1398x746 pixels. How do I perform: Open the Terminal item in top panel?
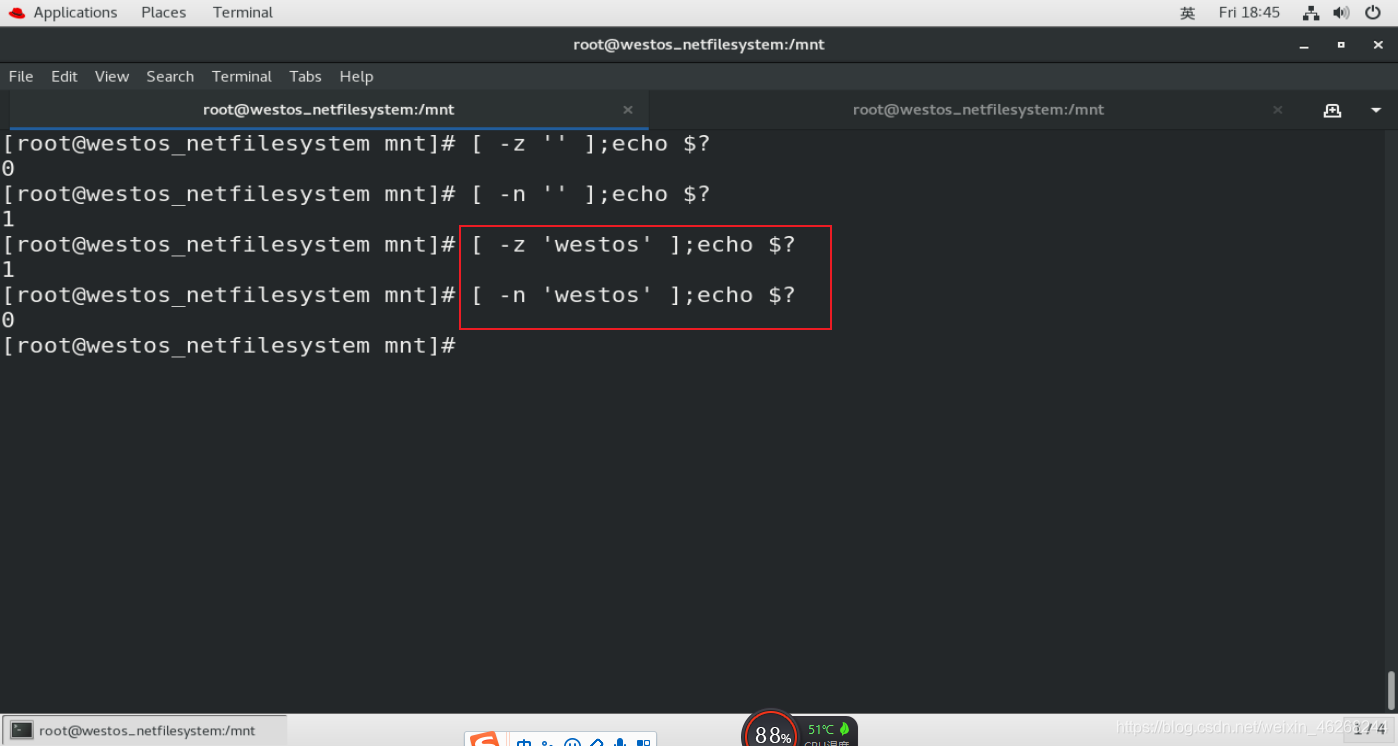pyautogui.click(x=243, y=13)
